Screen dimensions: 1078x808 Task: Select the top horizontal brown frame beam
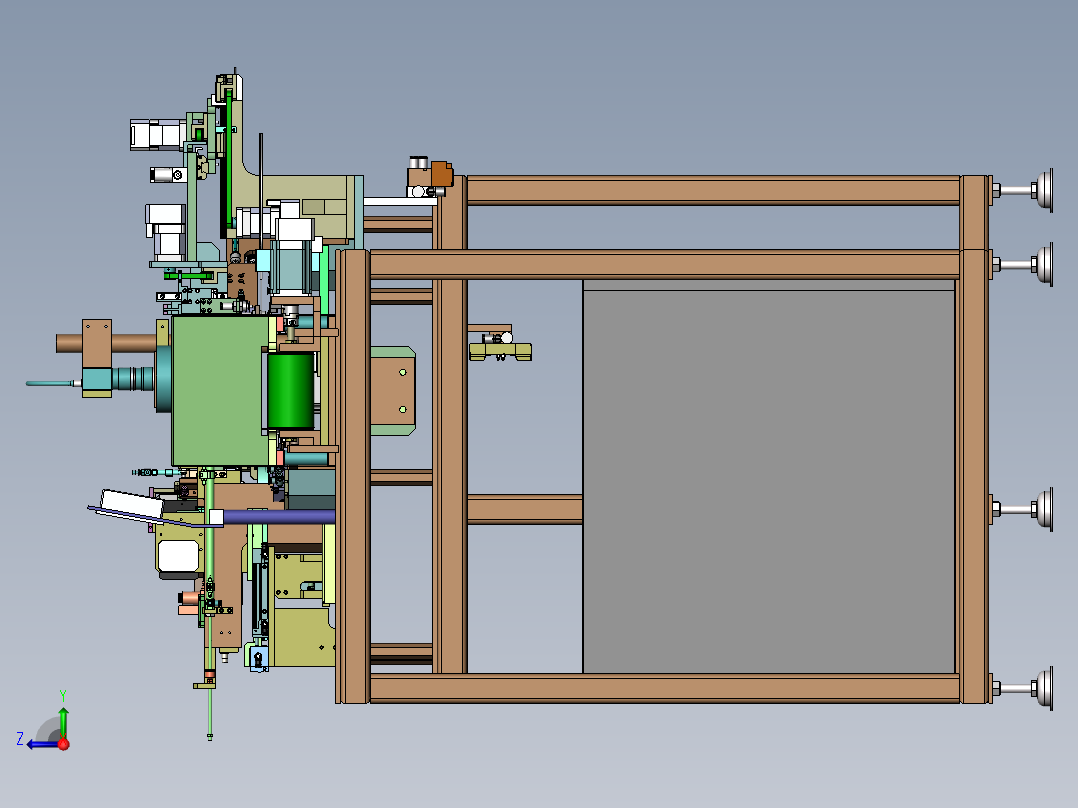[713, 190]
